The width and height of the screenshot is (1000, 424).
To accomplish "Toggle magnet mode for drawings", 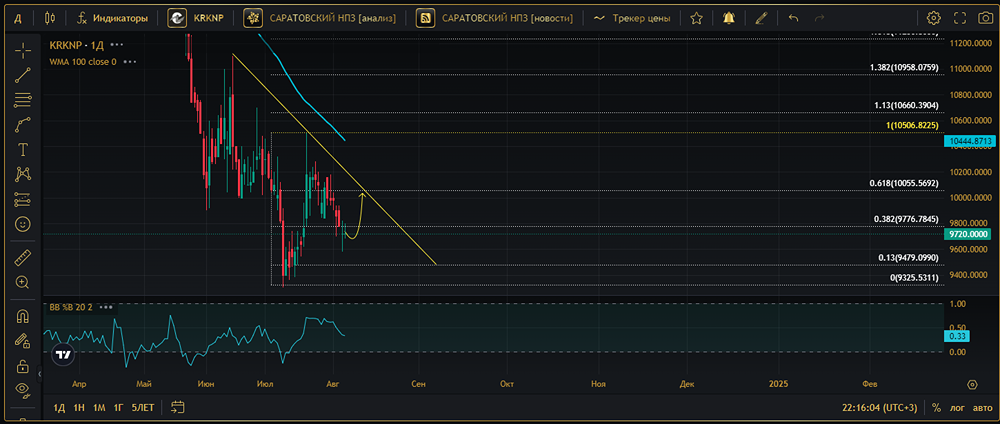I will 22,316.
